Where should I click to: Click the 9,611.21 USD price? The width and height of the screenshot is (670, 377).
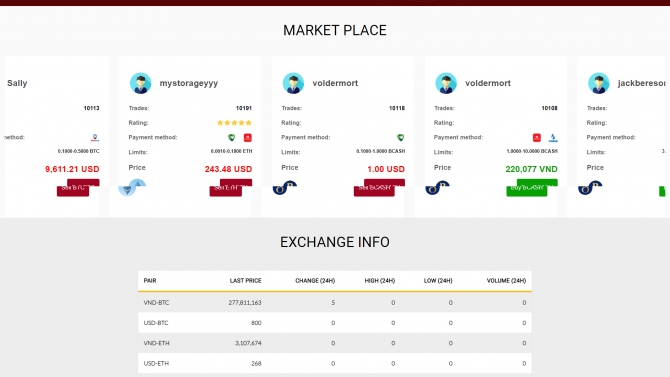(72, 169)
